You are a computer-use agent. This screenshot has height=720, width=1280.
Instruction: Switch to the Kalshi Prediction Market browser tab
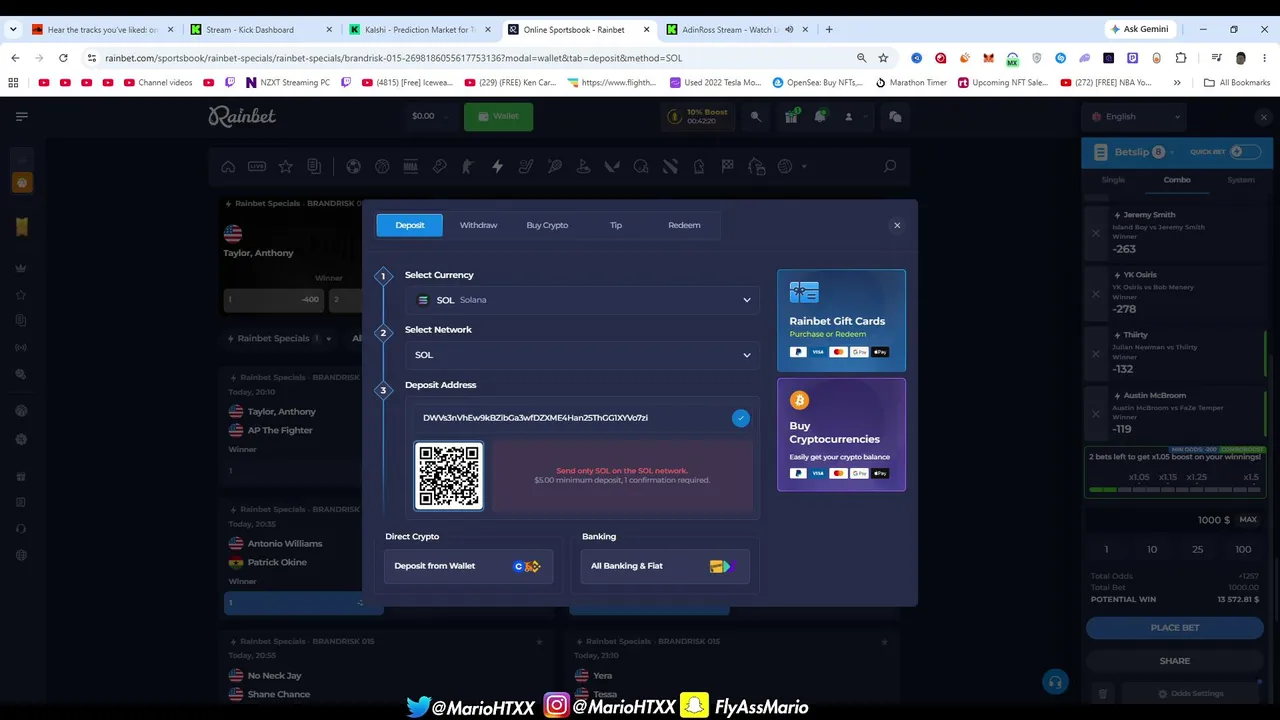pos(420,29)
